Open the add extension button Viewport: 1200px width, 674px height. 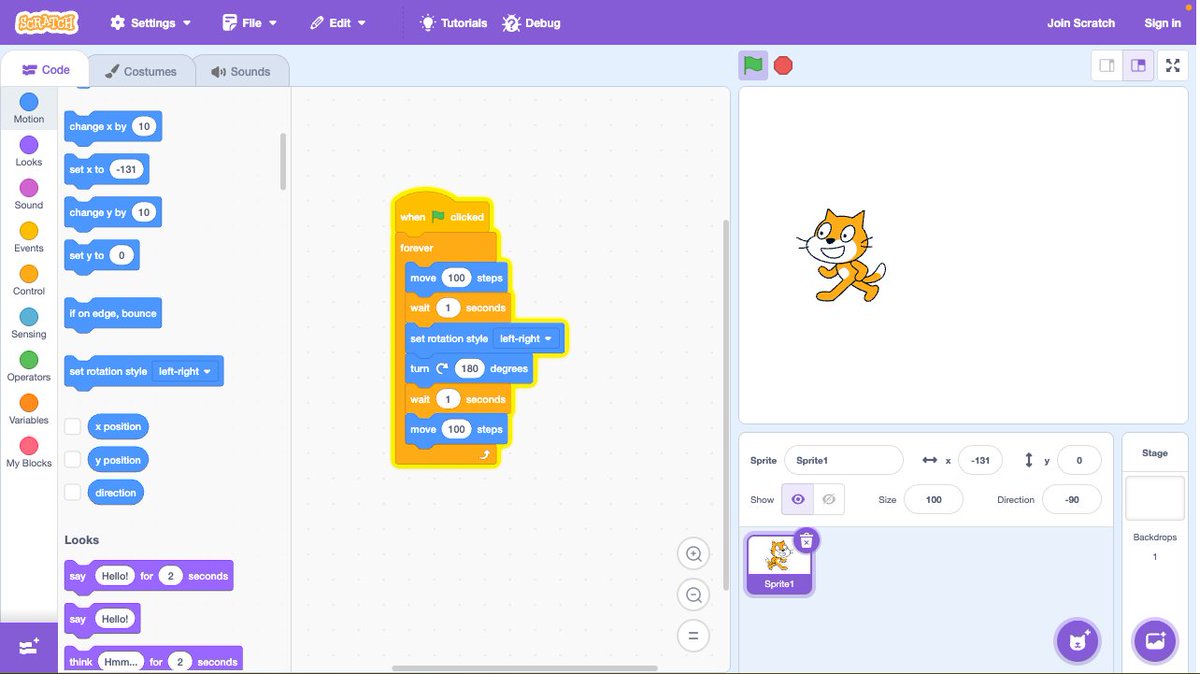tap(28, 647)
